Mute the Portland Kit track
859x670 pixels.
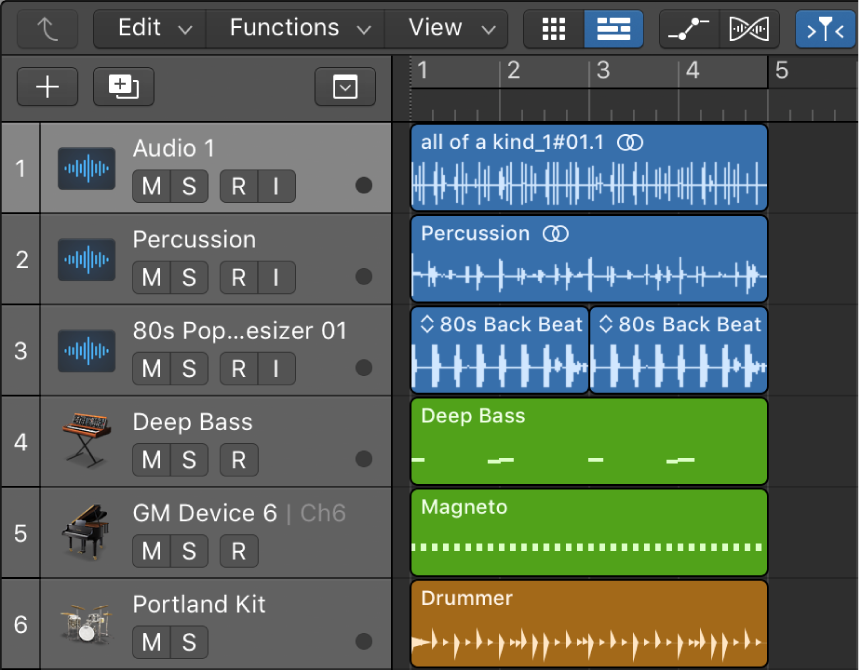(152, 642)
